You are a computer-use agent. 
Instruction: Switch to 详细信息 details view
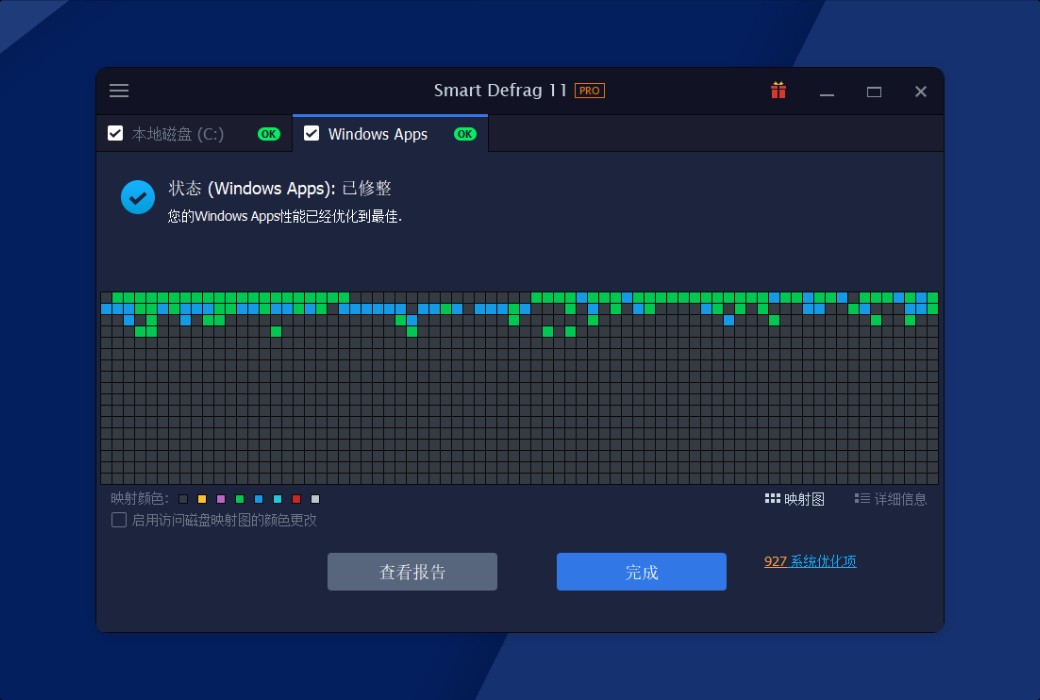891,499
